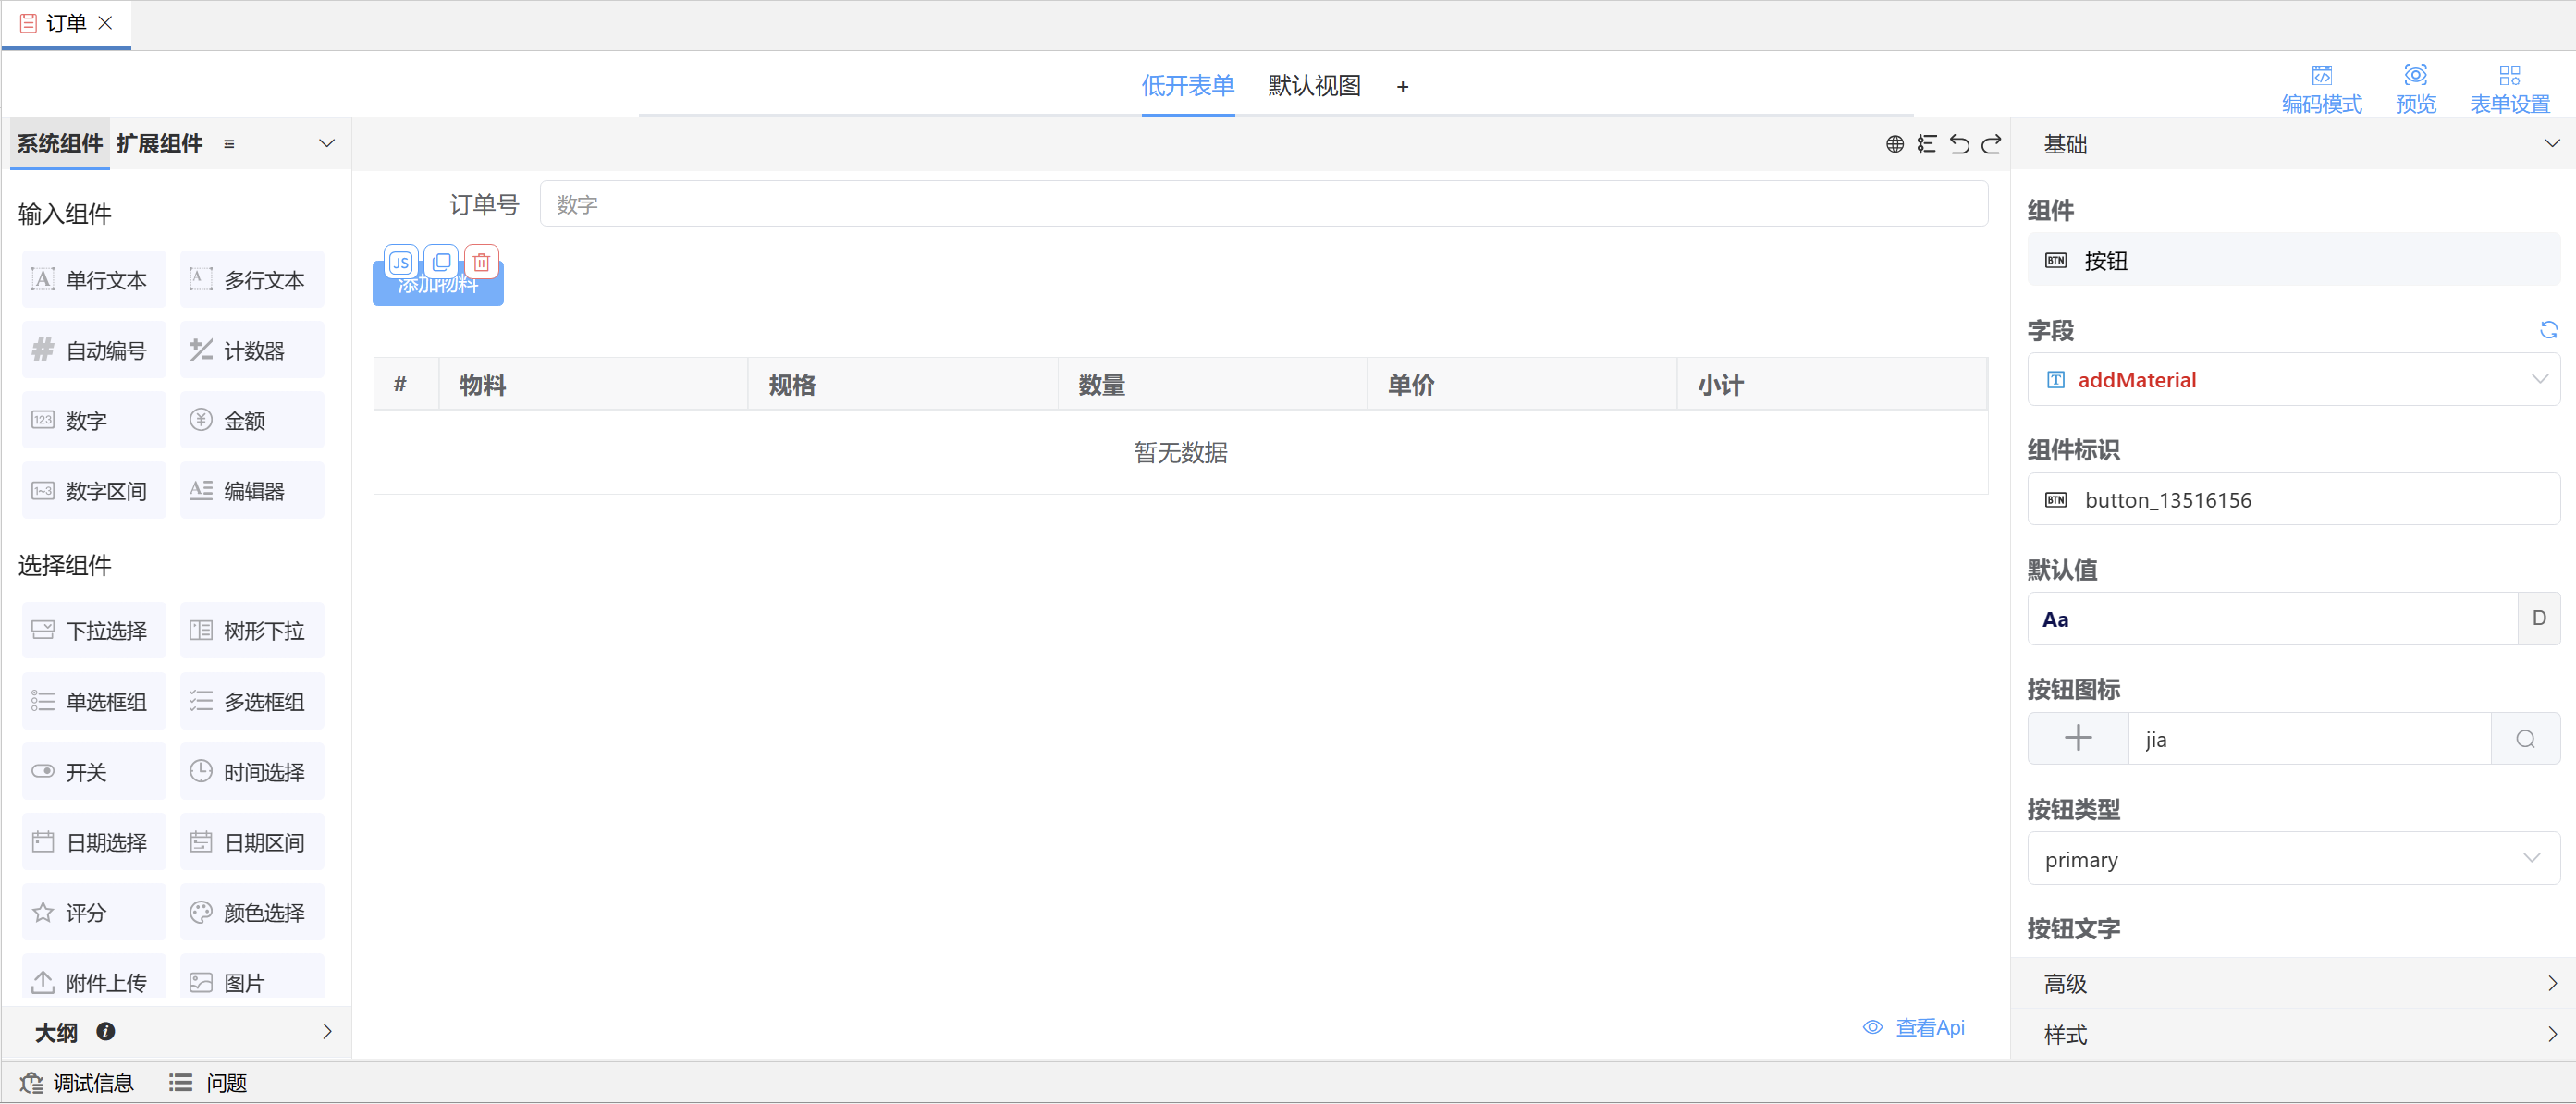Viewport: 2576px width, 1104px height.
Task: Open the addMaterial field dropdown
Action: pyautogui.click(x=2293, y=380)
